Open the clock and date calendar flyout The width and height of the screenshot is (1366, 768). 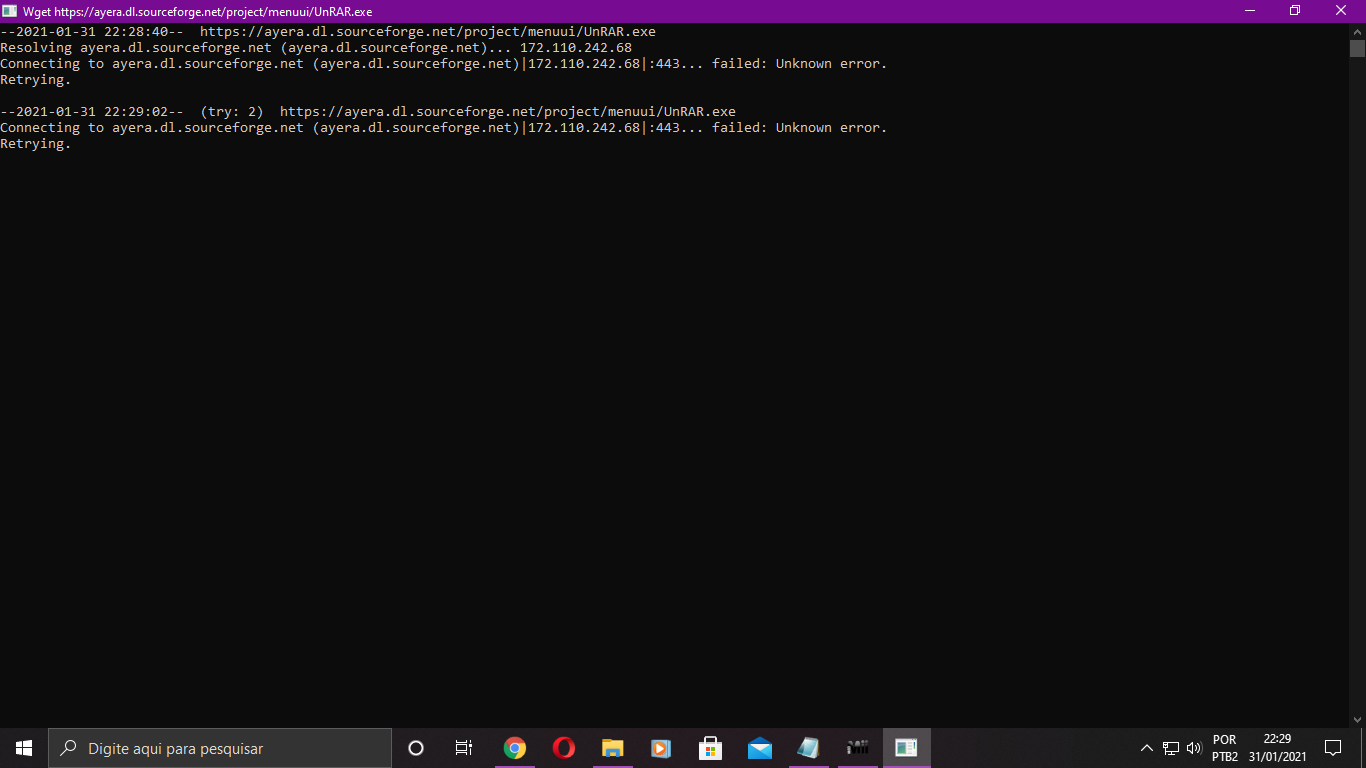(x=1277, y=748)
